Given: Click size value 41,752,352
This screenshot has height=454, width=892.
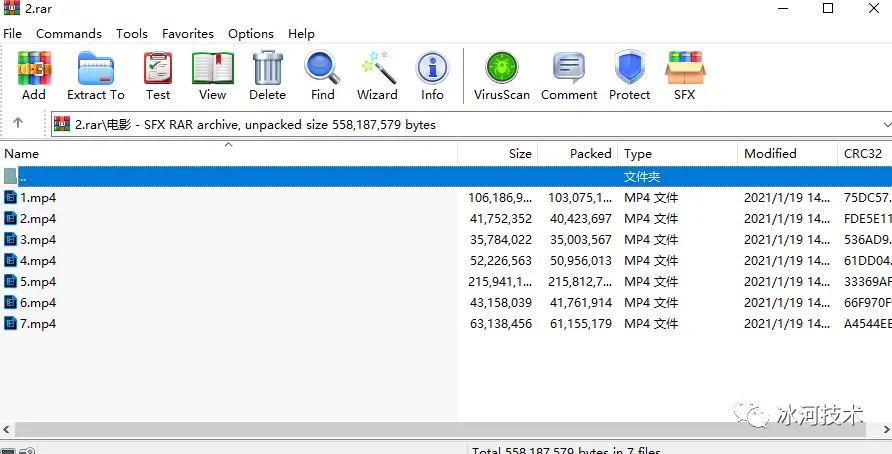Looking at the screenshot, I should pos(501,218).
